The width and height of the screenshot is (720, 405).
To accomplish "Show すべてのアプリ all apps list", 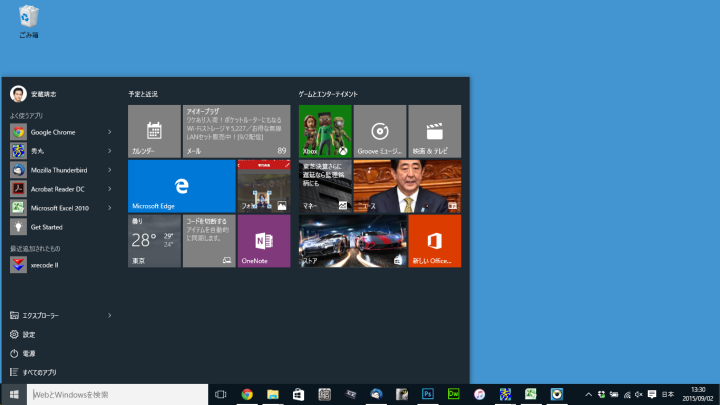I will (39, 372).
